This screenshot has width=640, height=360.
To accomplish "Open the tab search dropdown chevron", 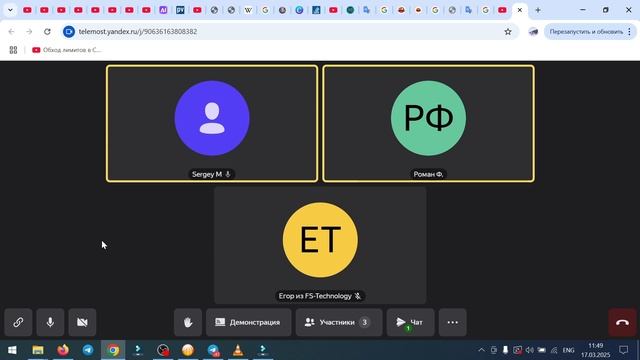I will point(10,10).
